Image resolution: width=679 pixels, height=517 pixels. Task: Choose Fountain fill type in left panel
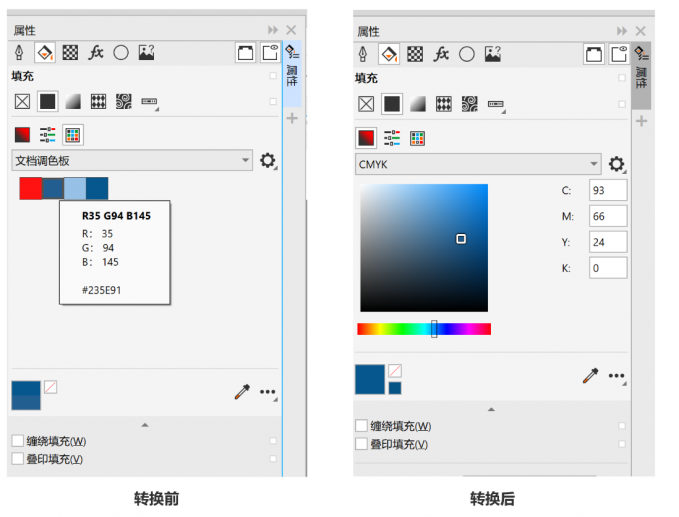pos(73,102)
